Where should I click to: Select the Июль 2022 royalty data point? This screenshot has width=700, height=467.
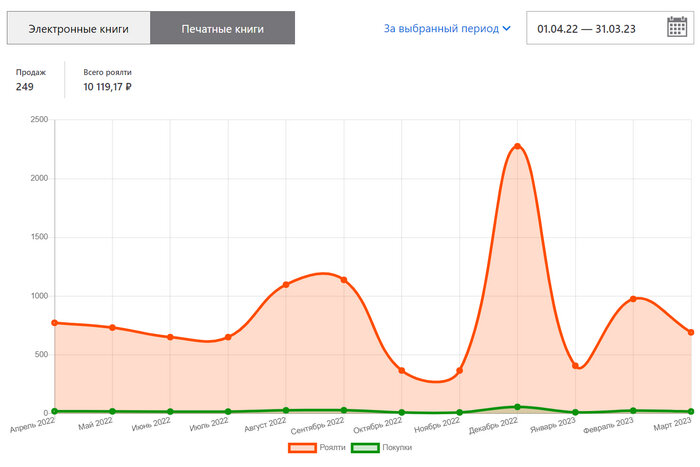click(228, 337)
